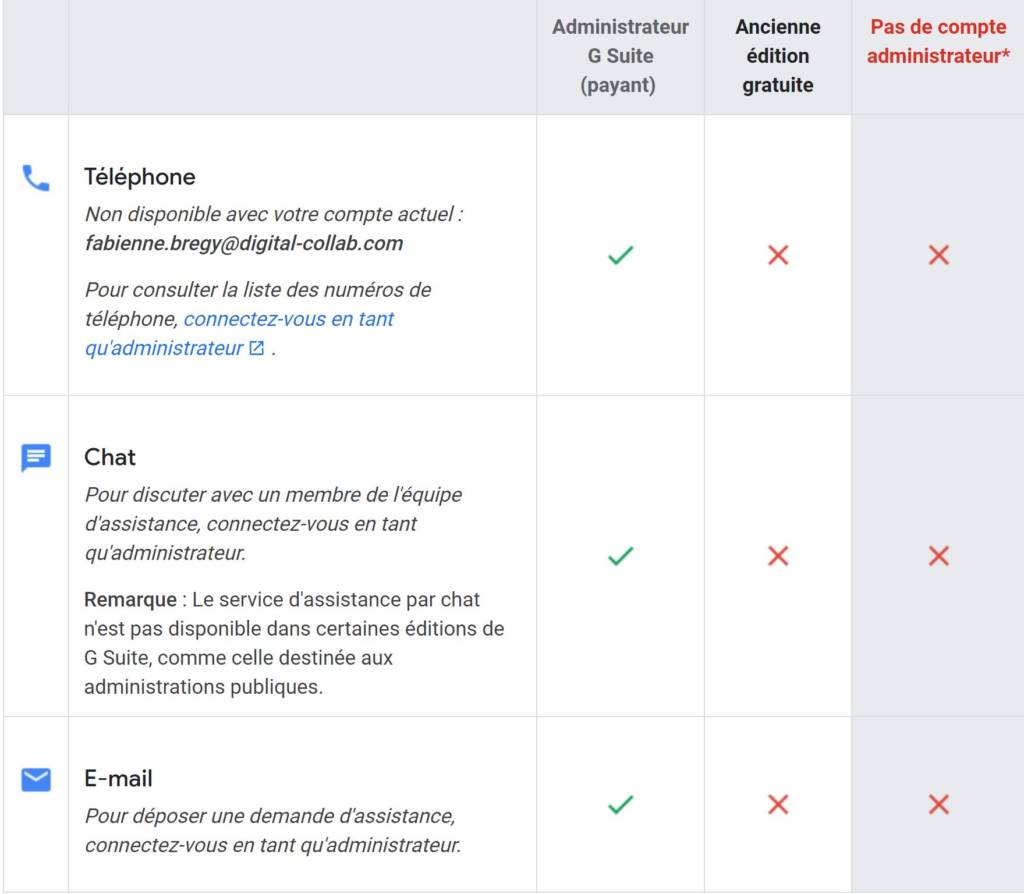Viewport: 1024px width, 894px height.
Task: Click E-mail red cross under Pas de compte administrateur
Action: tap(938, 804)
